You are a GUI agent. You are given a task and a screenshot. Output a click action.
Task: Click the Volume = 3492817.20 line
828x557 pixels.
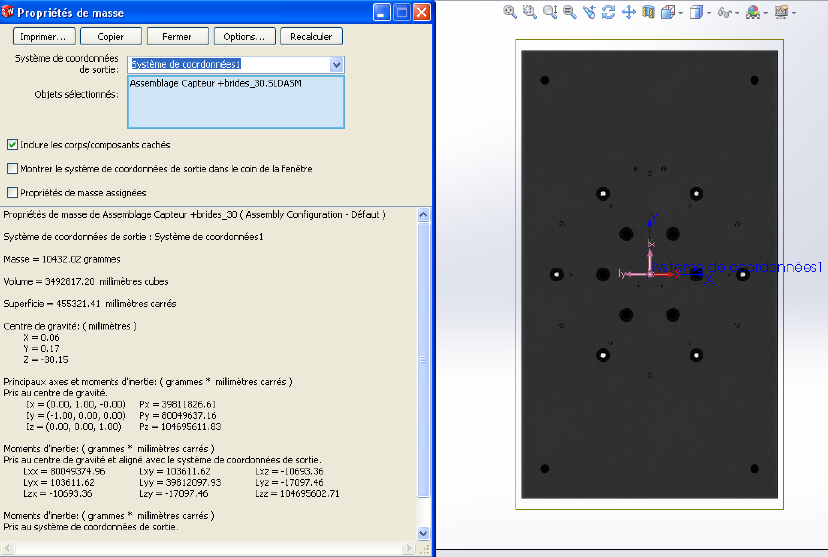pos(86,281)
